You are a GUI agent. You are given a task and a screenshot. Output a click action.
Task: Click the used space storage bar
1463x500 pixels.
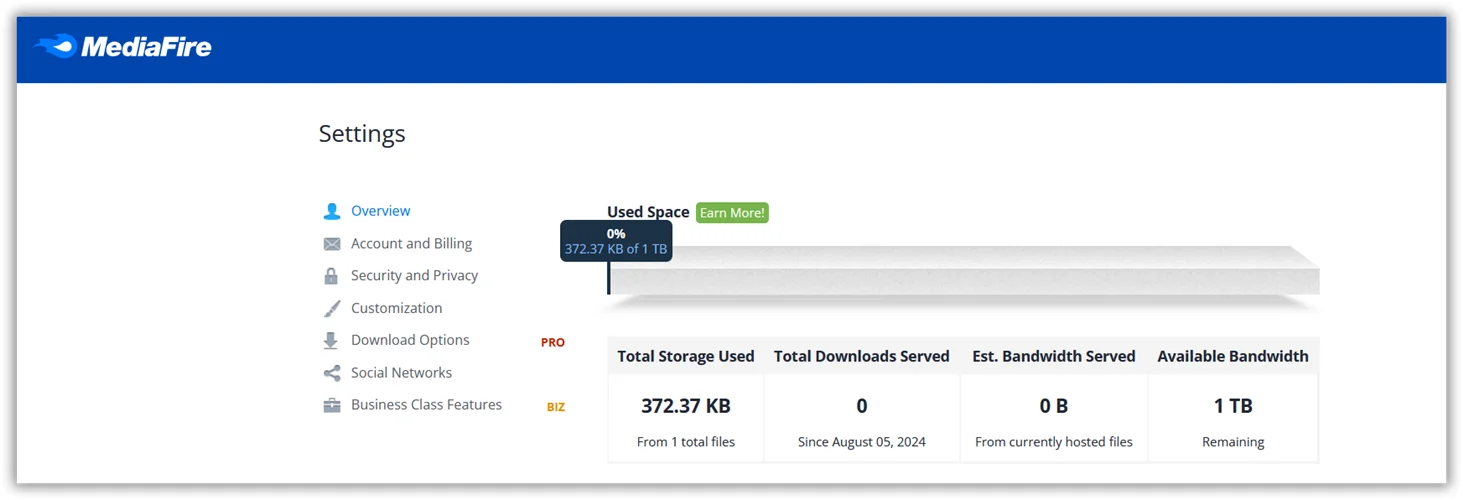click(x=963, y=271)
